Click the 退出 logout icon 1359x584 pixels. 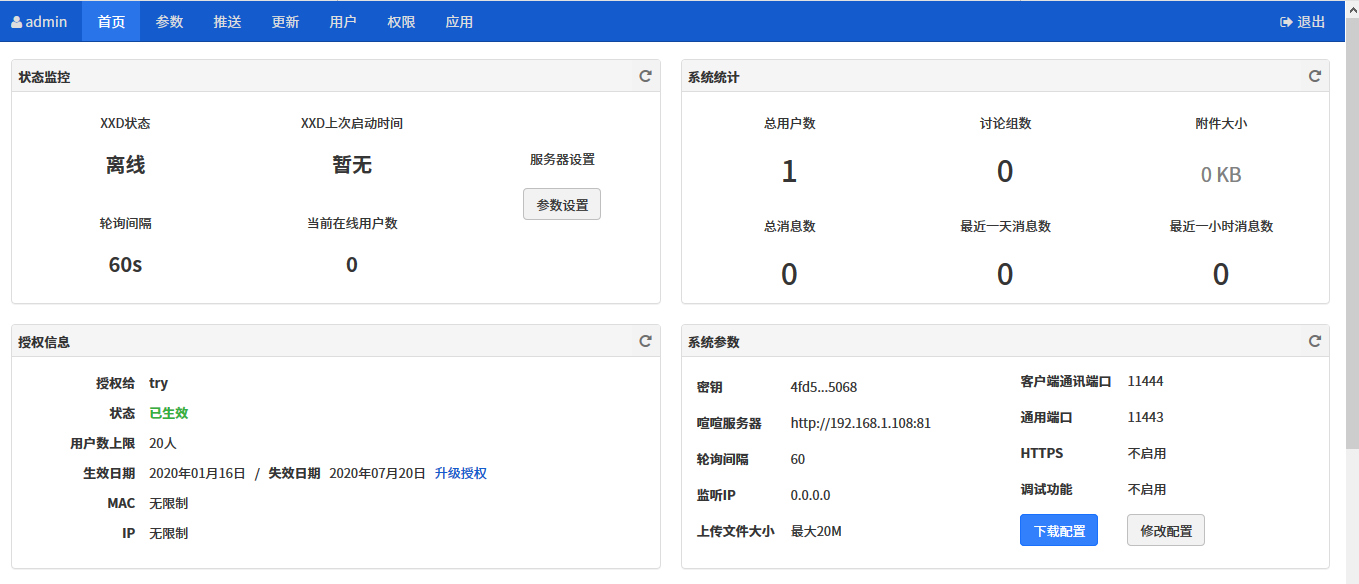point(1286,22)
